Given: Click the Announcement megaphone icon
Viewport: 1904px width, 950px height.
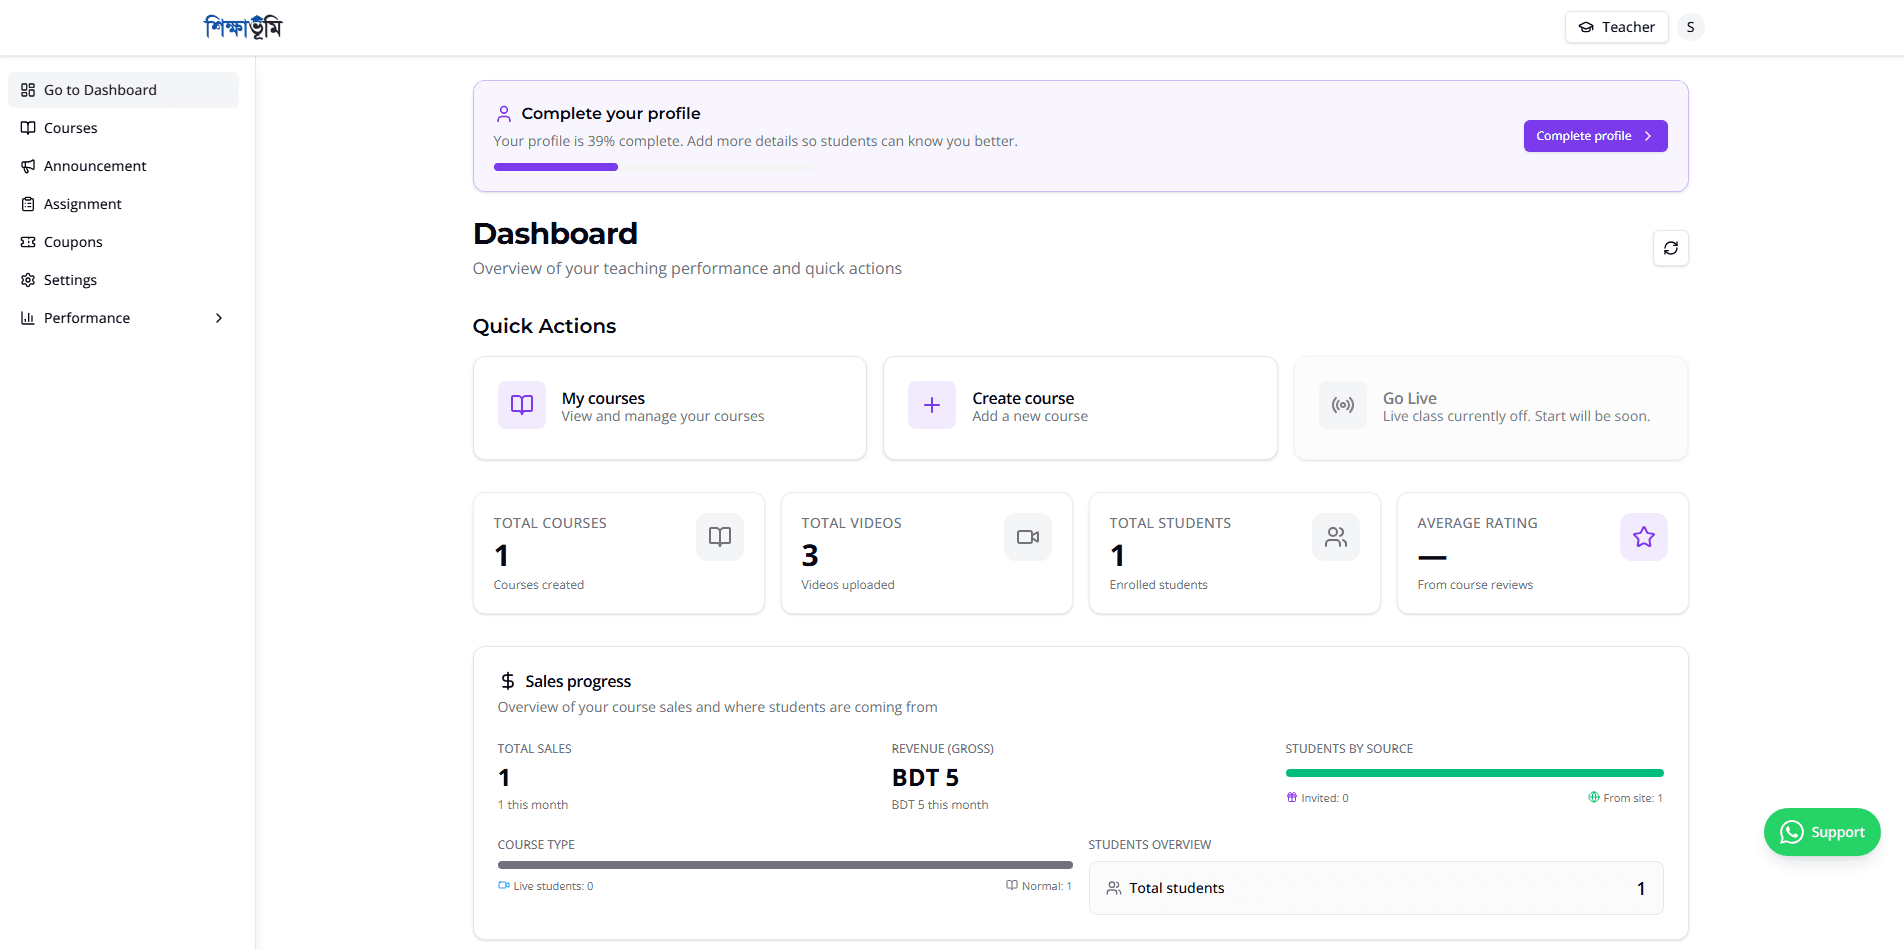Looking at the screenshot, I should 28,166.
